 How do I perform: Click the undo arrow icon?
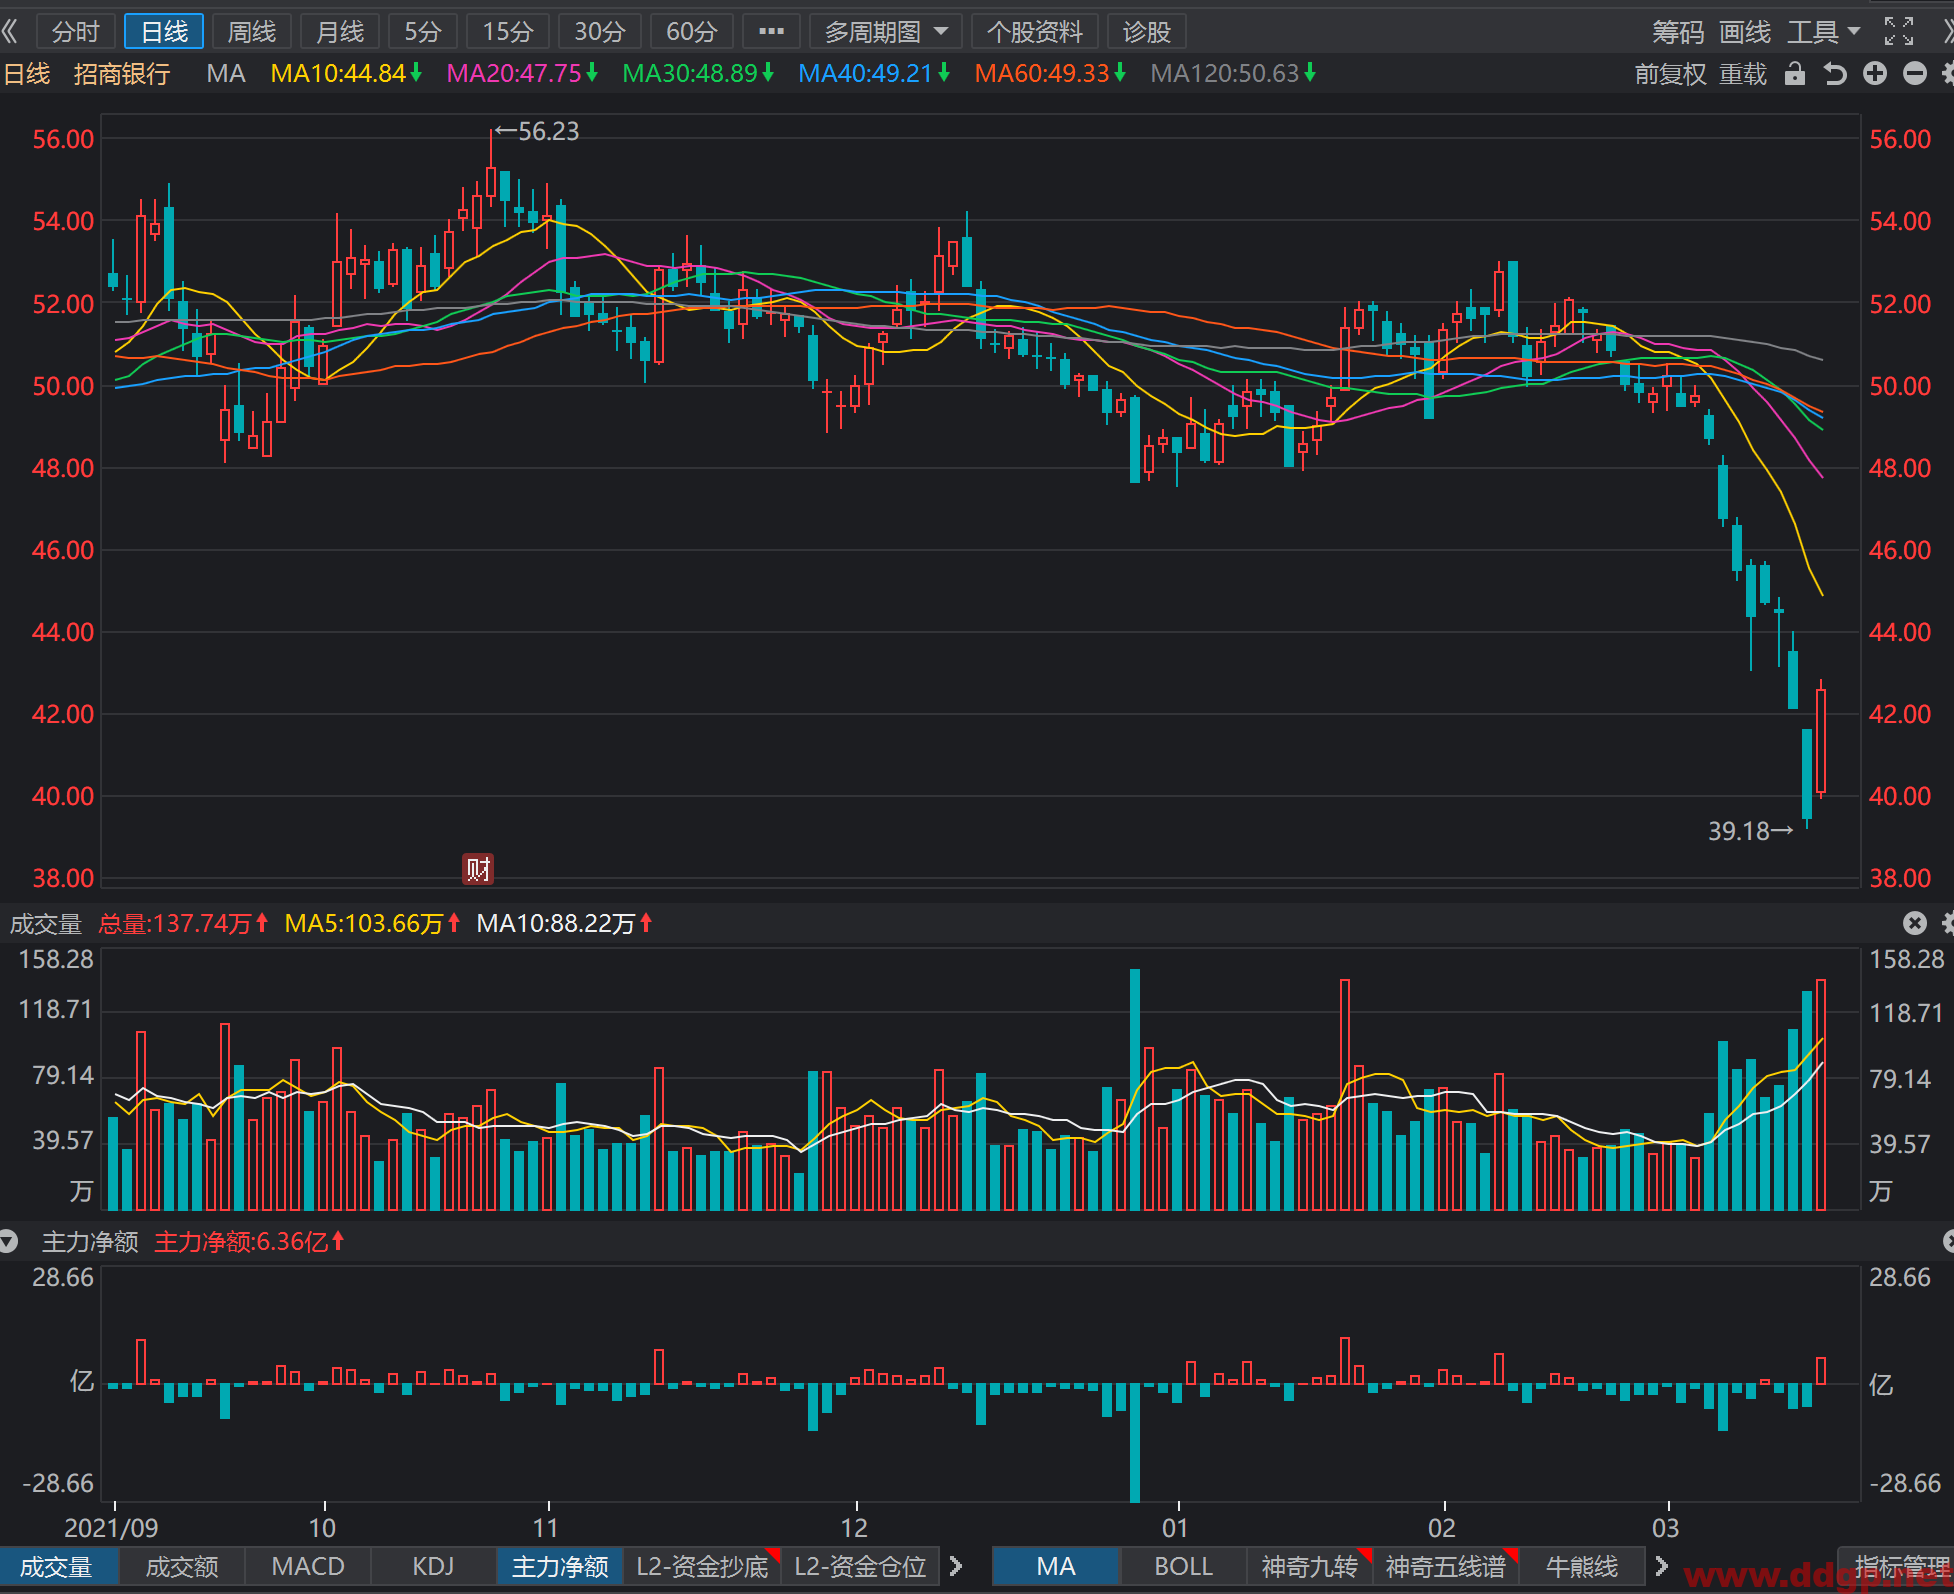click(1835, 74)
